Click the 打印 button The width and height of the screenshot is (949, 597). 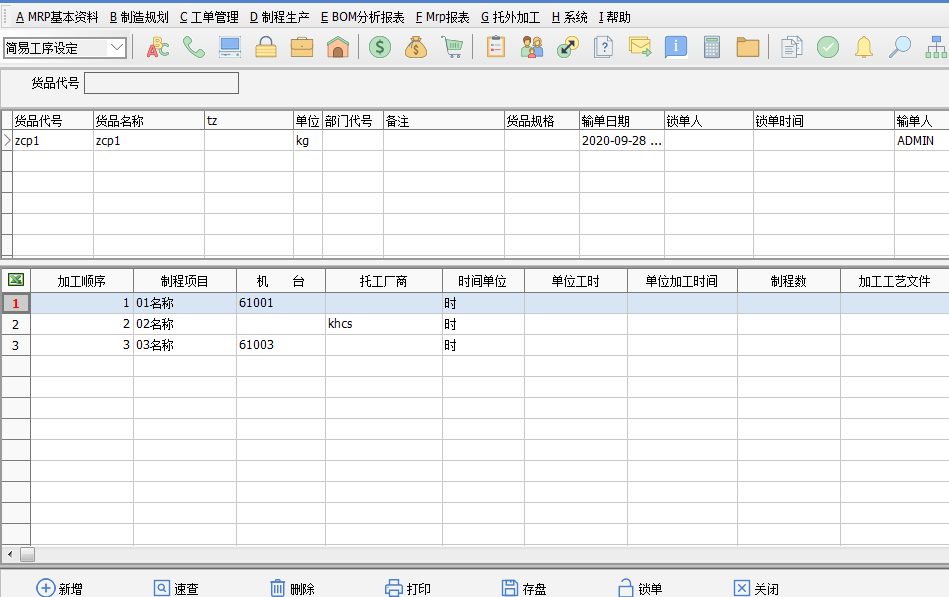click(408, 588)
